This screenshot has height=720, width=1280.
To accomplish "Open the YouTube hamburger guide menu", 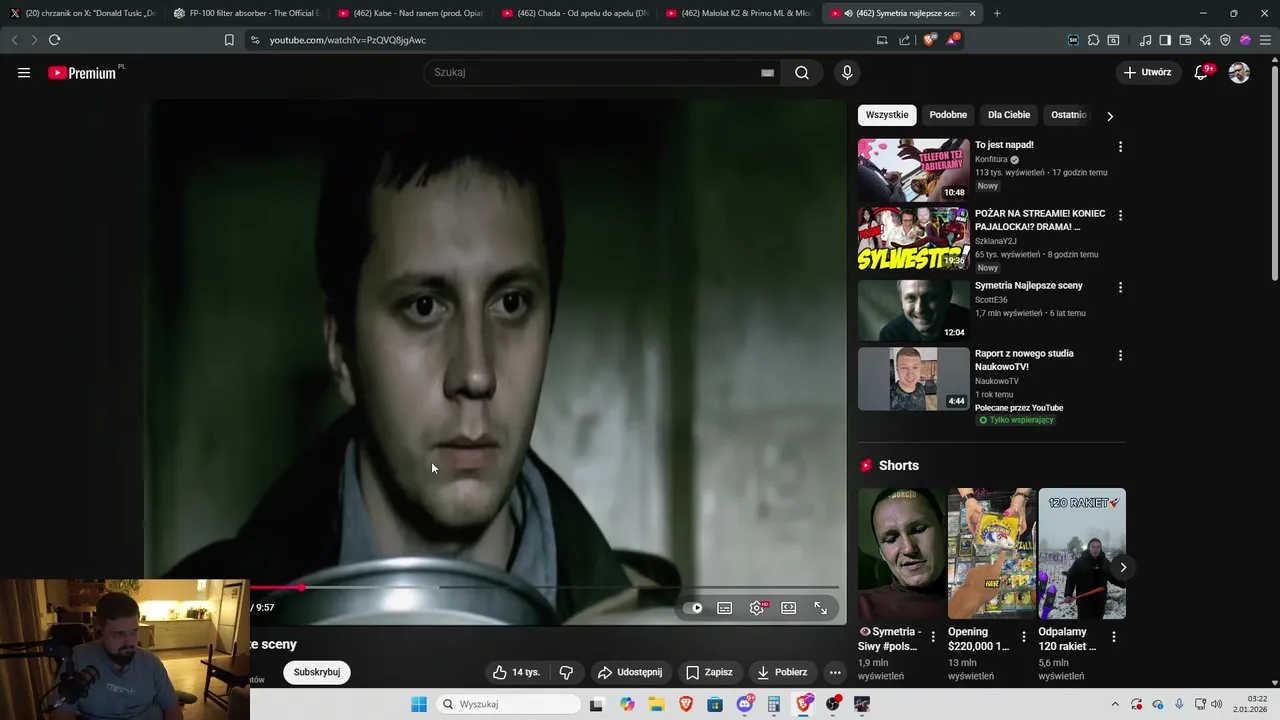I will point(24,72).
